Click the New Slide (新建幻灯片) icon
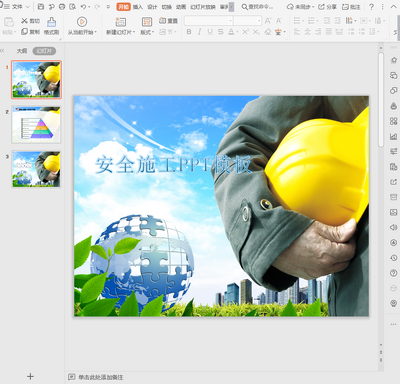The image size is (400, 384). (121, 22)
